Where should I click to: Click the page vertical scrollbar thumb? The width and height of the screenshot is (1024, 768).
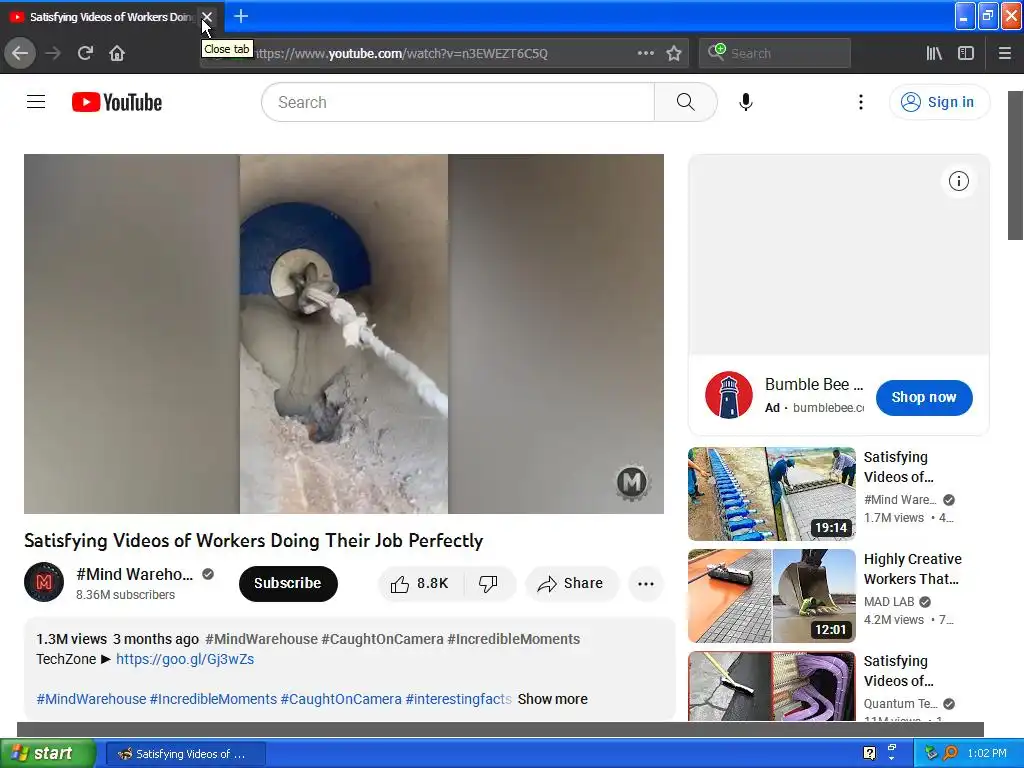[x=1016, y=165]
